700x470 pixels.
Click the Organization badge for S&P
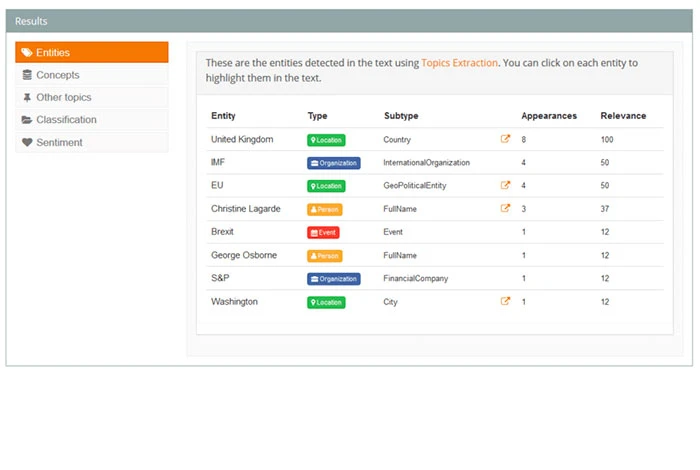(333, 279)
